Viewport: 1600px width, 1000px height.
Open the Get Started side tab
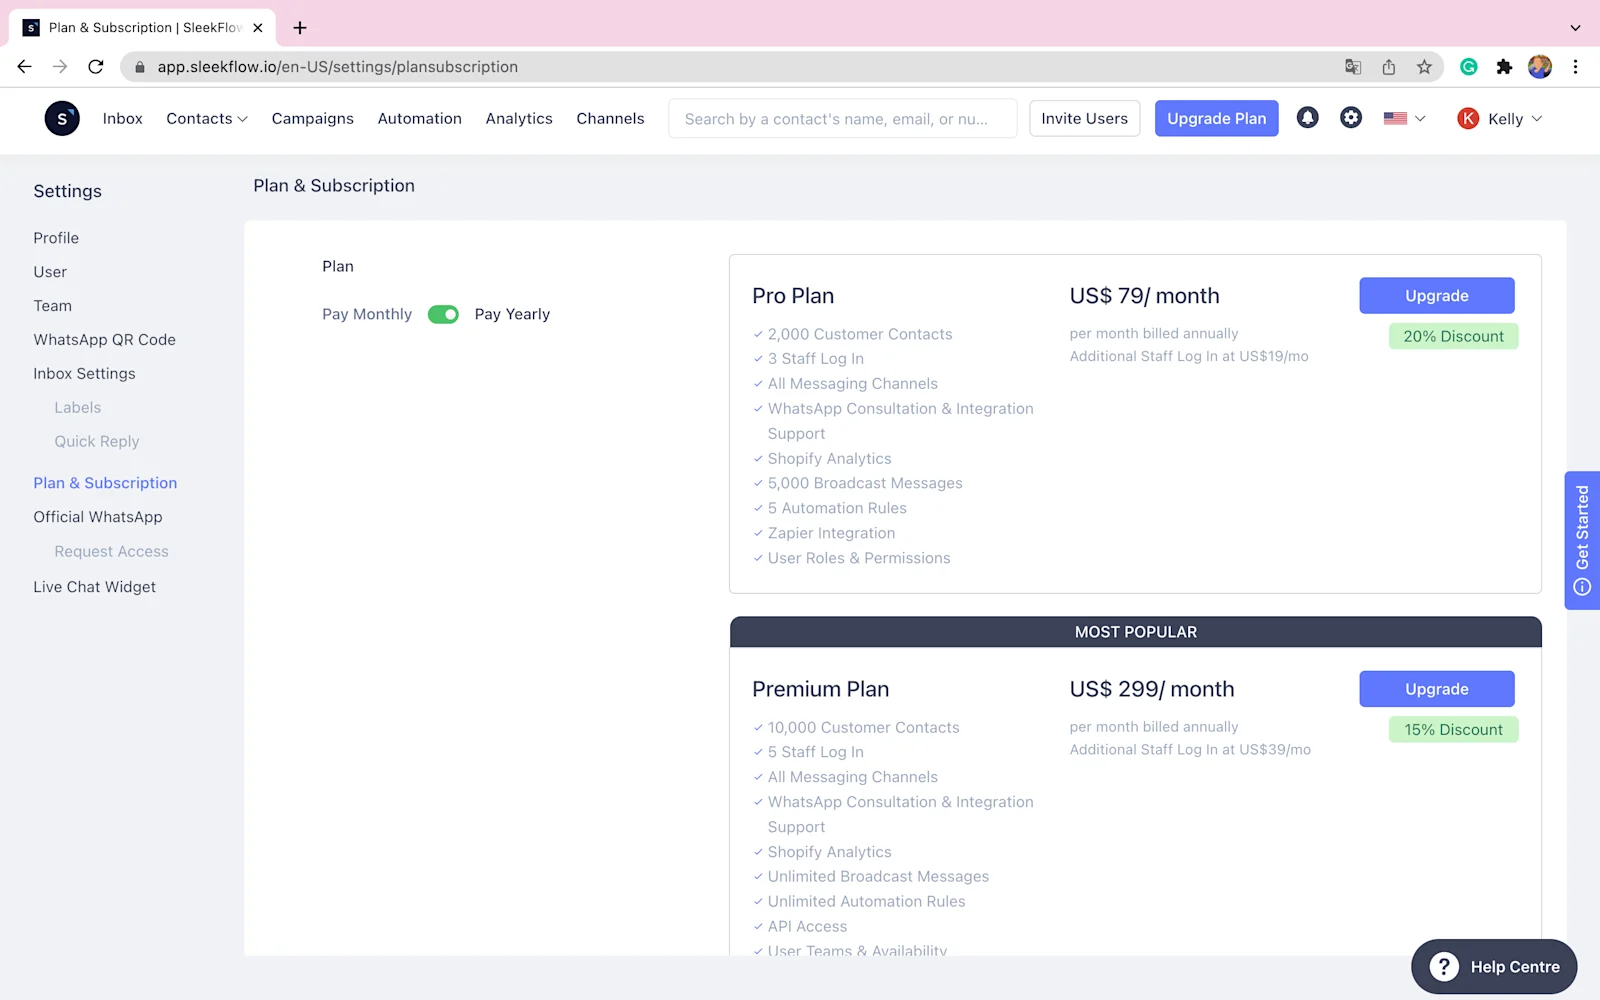[1582, 540]
